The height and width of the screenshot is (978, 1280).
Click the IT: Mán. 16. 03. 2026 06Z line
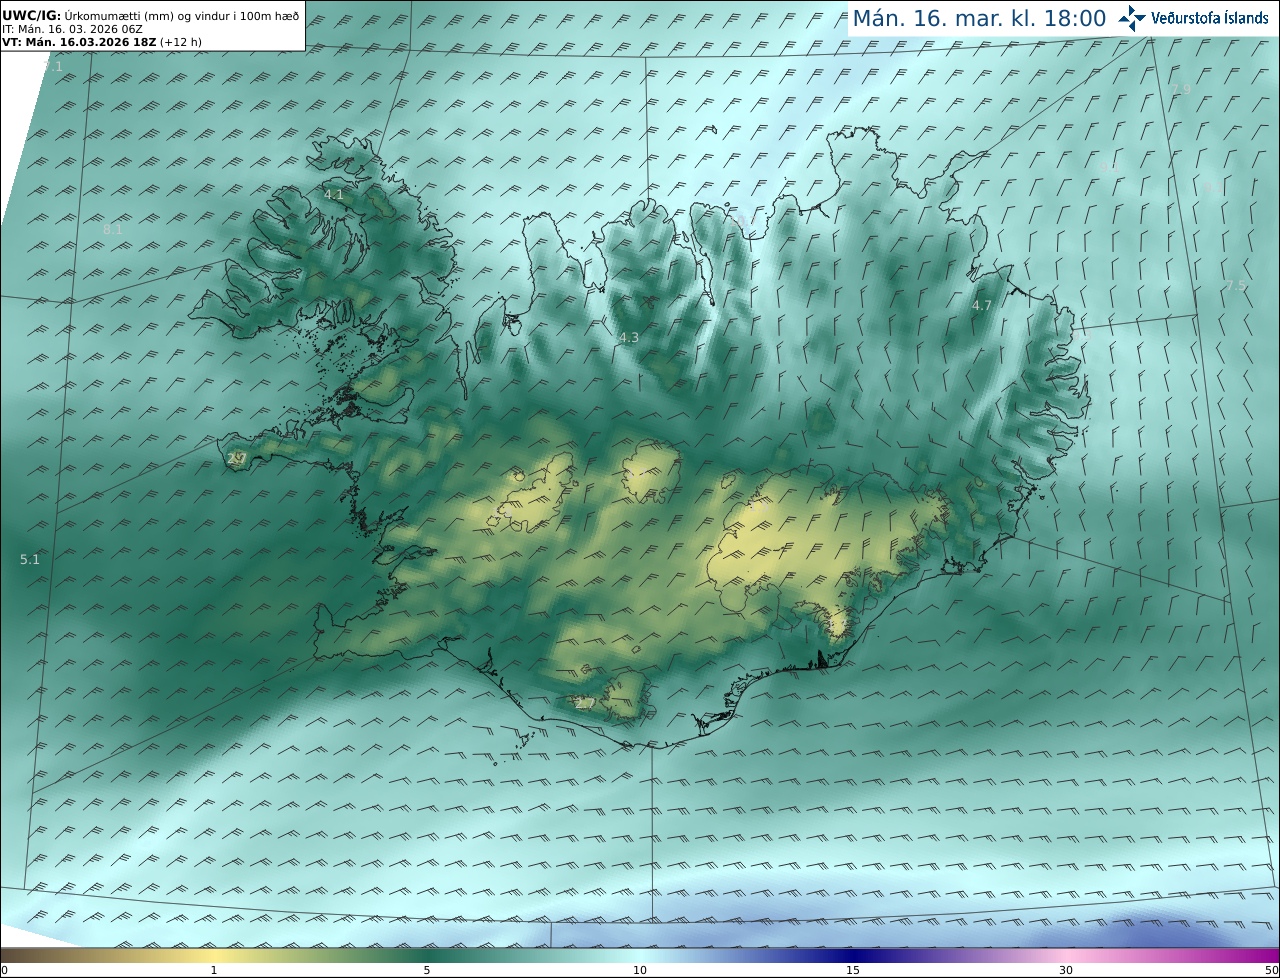72,30
